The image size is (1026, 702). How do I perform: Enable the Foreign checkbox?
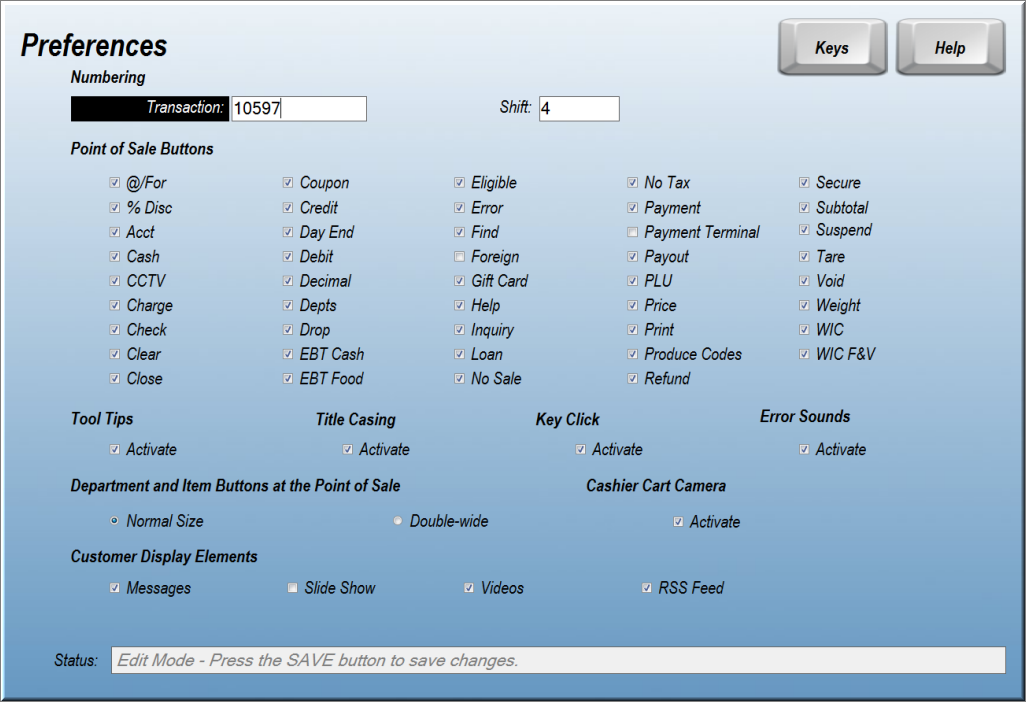pos(459,256)
